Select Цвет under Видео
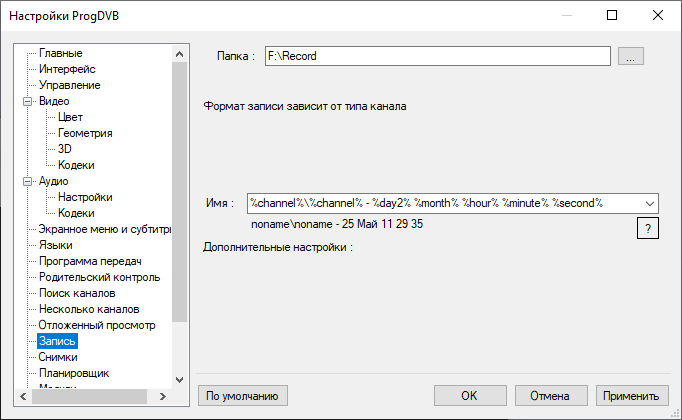Image resolution: width=682 pixels, height=420 pixels. [70, 117]
